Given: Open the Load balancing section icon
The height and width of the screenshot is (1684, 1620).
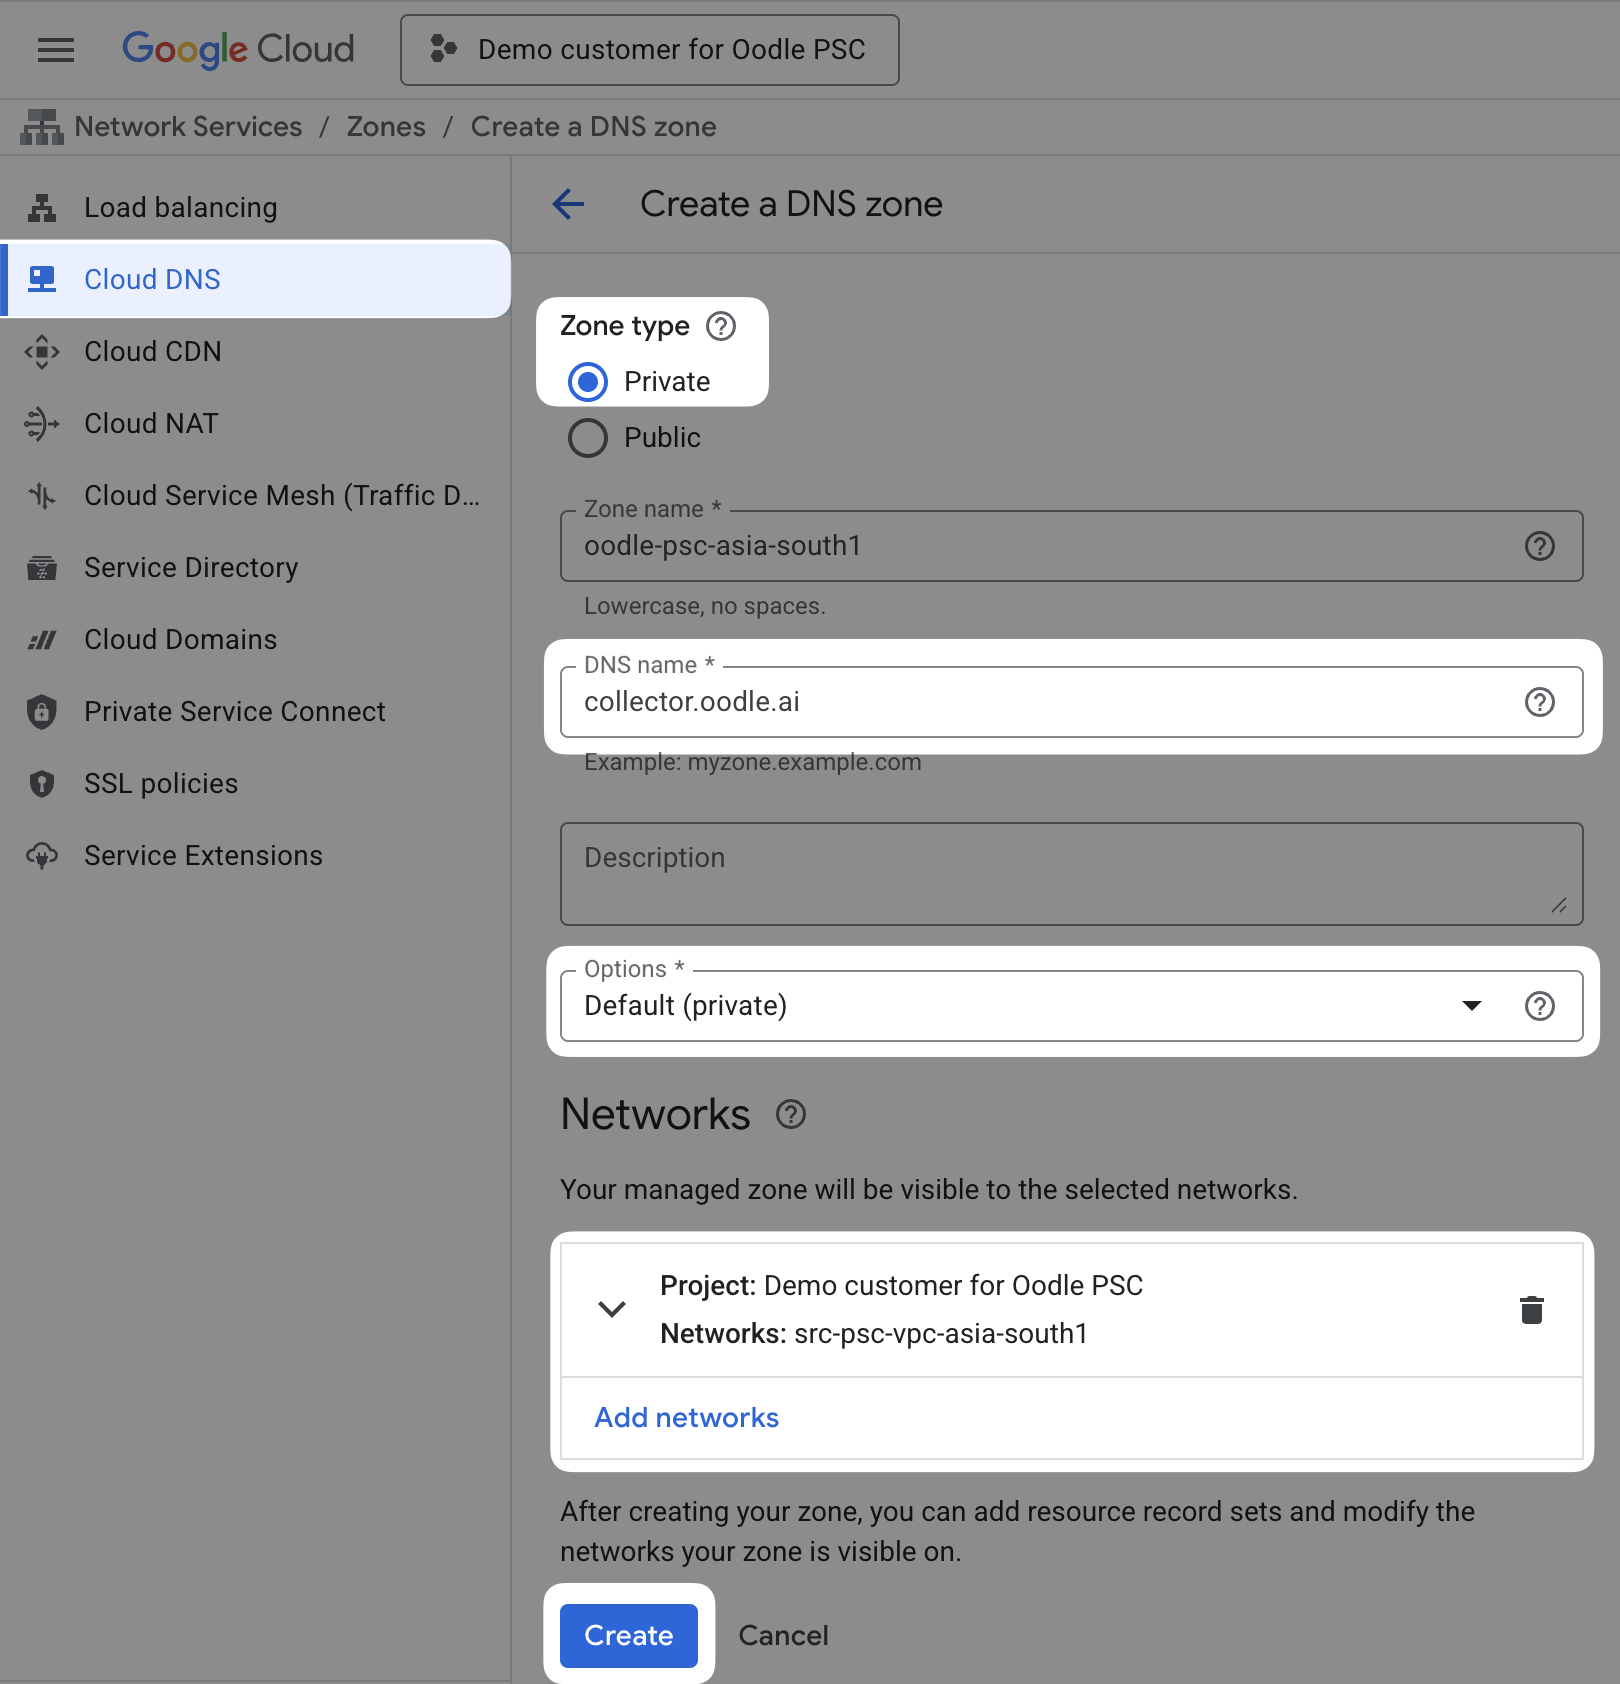Looking at the screenshot, I should tap(42, 208).
